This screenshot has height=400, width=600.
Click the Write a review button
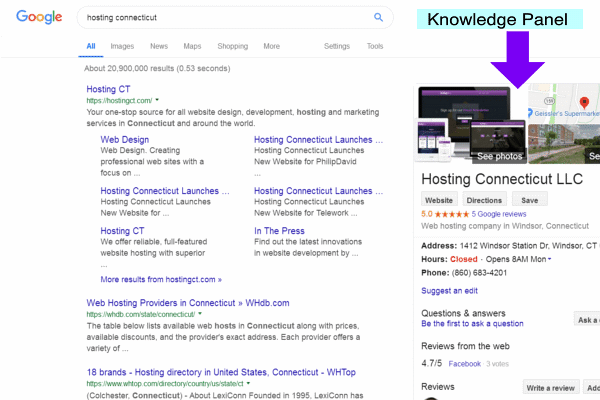coord(549,387)
